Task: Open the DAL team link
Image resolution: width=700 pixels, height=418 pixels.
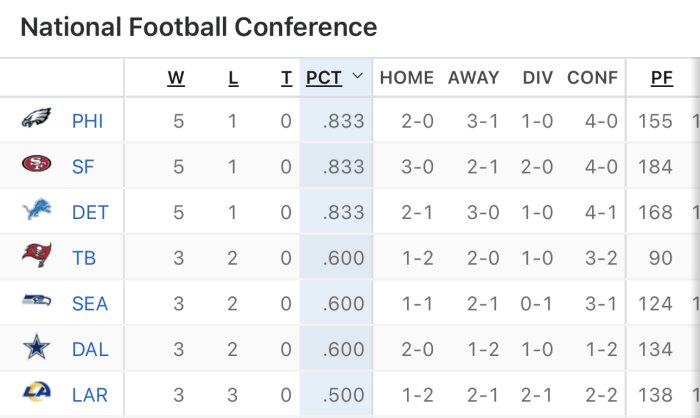Action: pyautogui.click(x=90, y=349)
